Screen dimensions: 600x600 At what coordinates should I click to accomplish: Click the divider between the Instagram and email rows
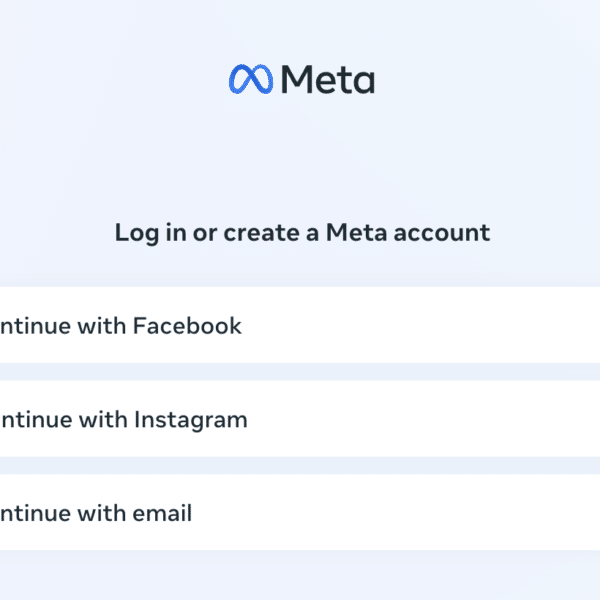300,466
